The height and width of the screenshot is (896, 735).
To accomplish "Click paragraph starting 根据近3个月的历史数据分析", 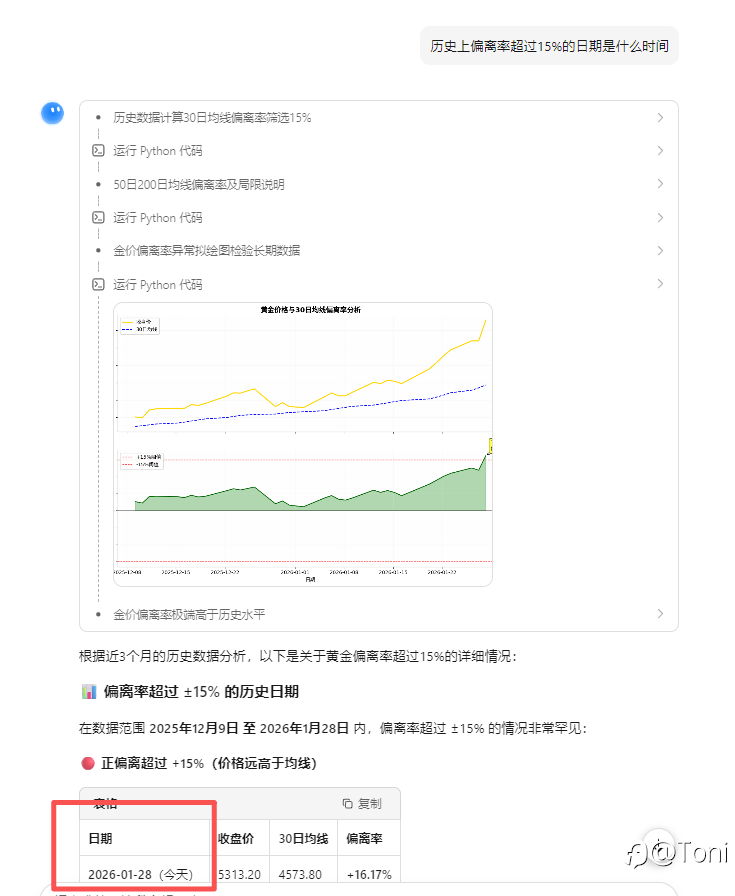I will pos(298,656).
